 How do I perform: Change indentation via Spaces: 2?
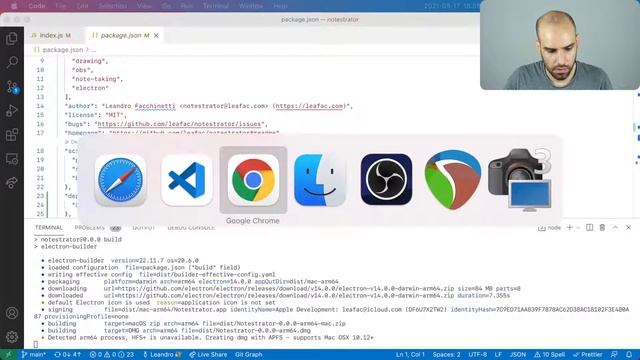point(447,354)
